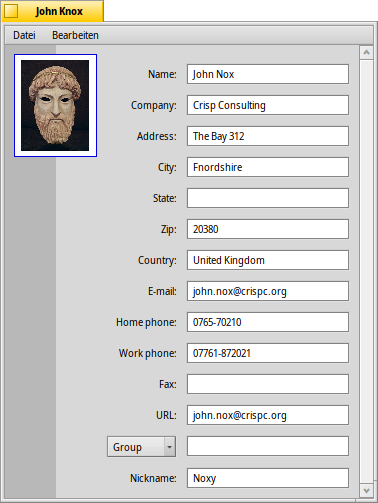Open the Group dropdown menu

141,446
